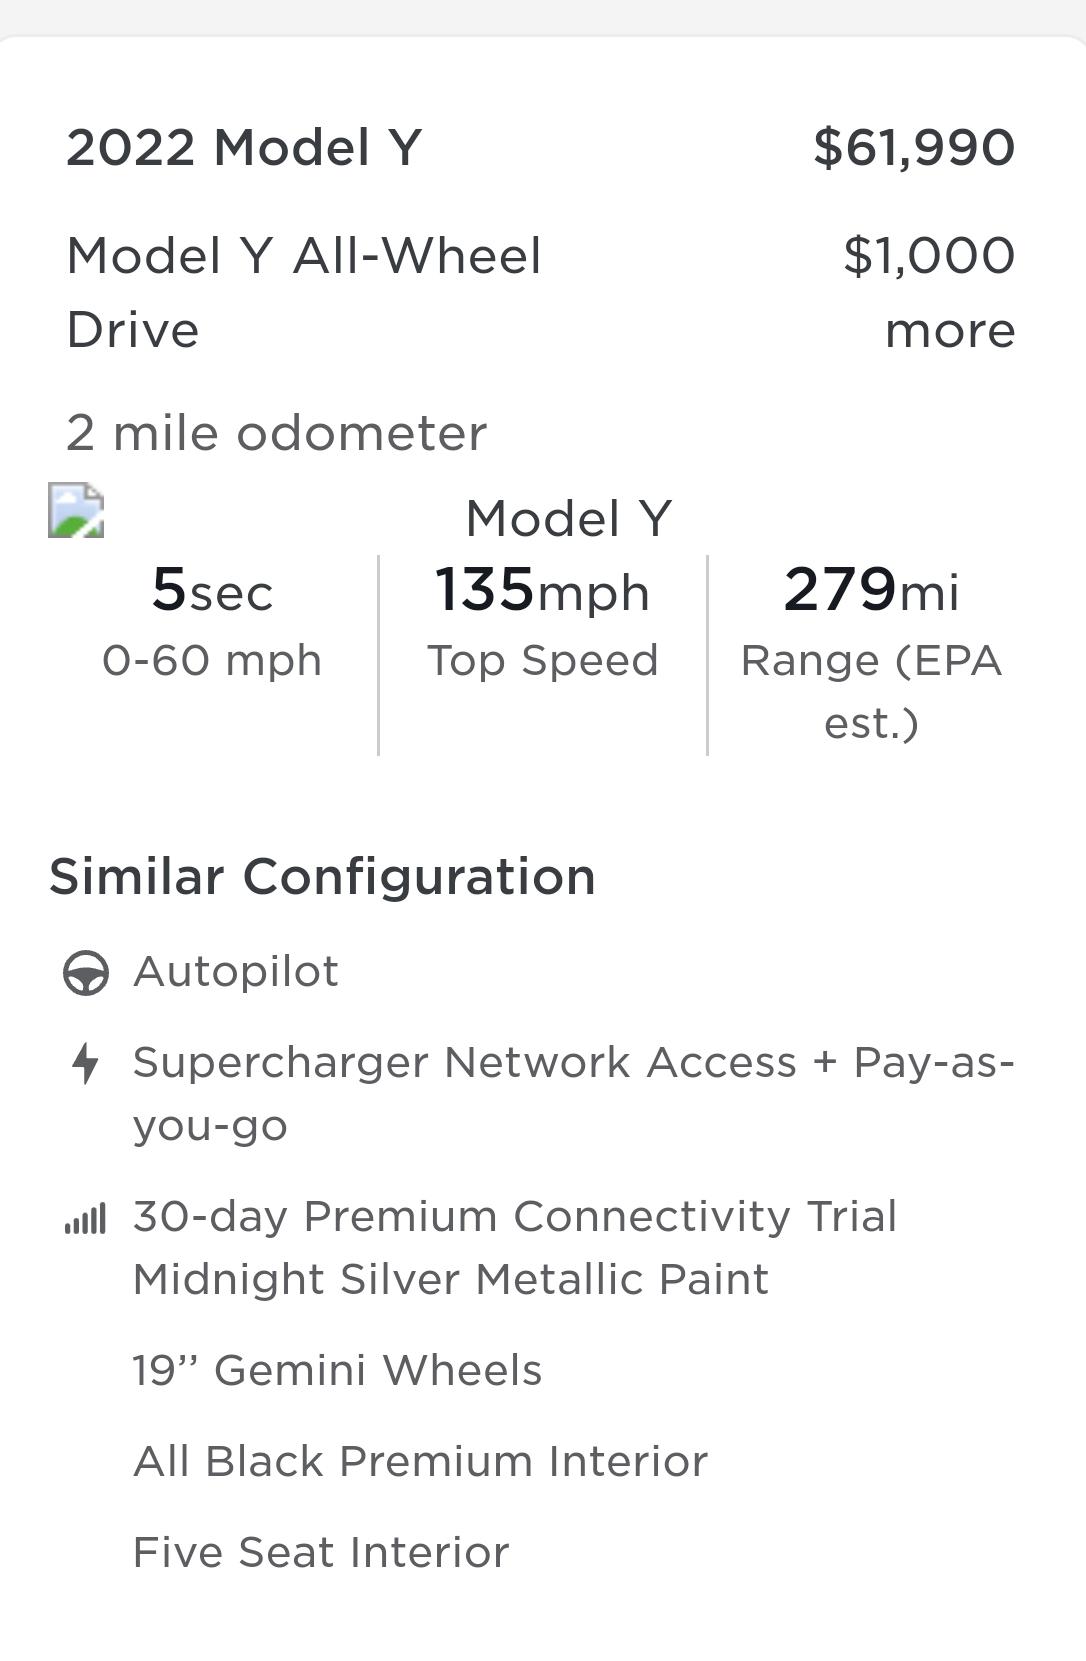Click the Similar Configuration heading
Image resolution: width=1086 pixels, height=1661 pixels.
322,877
